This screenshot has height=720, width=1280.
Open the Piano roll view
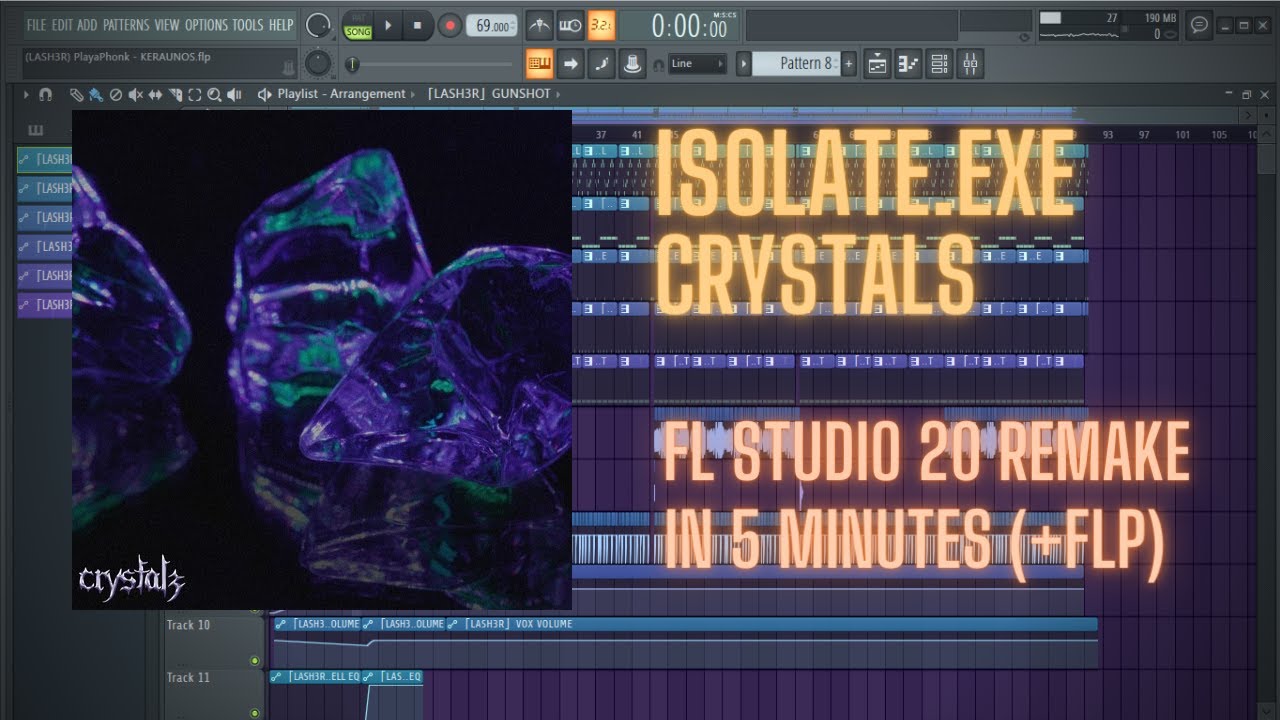(908, 64)
